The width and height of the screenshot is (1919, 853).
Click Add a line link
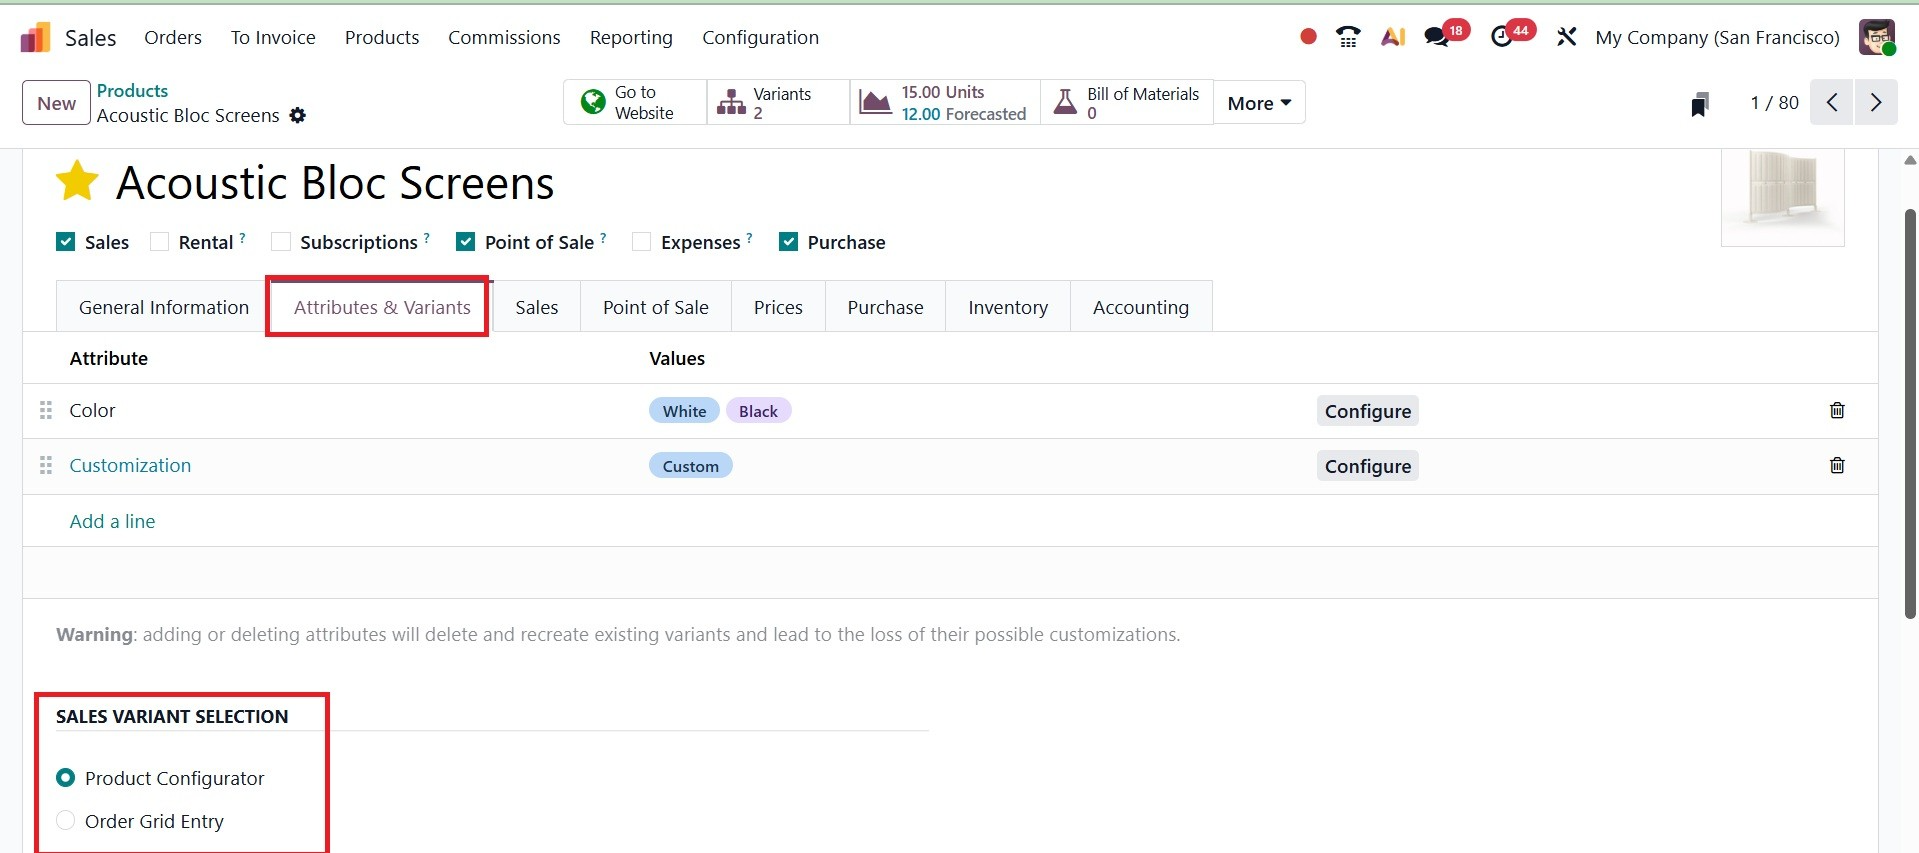pos(112,521)
